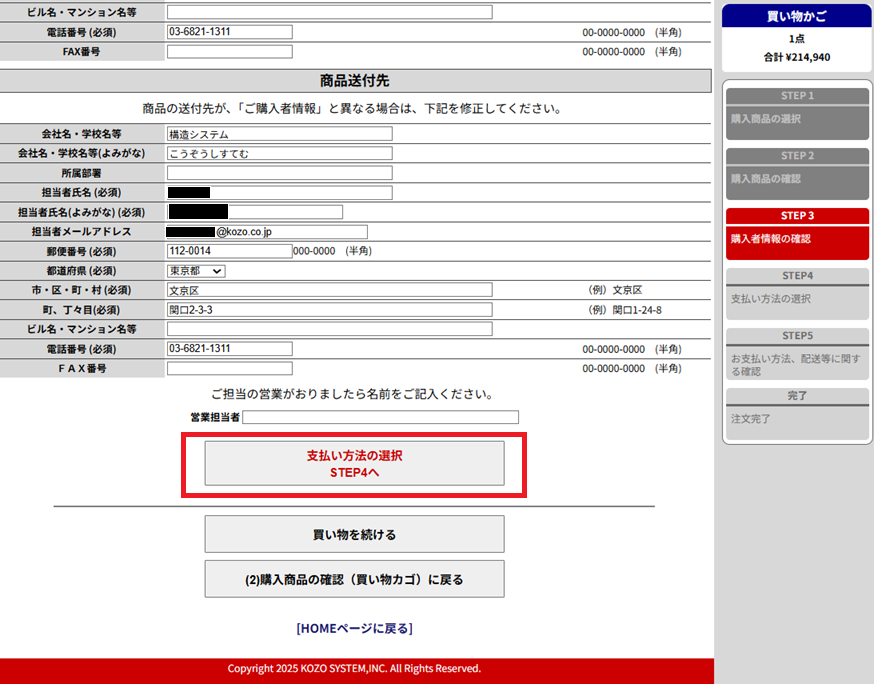Screen dimensions: 874x684
Task: Select the empty 所属部署 input field
Action: click(279, 173)
